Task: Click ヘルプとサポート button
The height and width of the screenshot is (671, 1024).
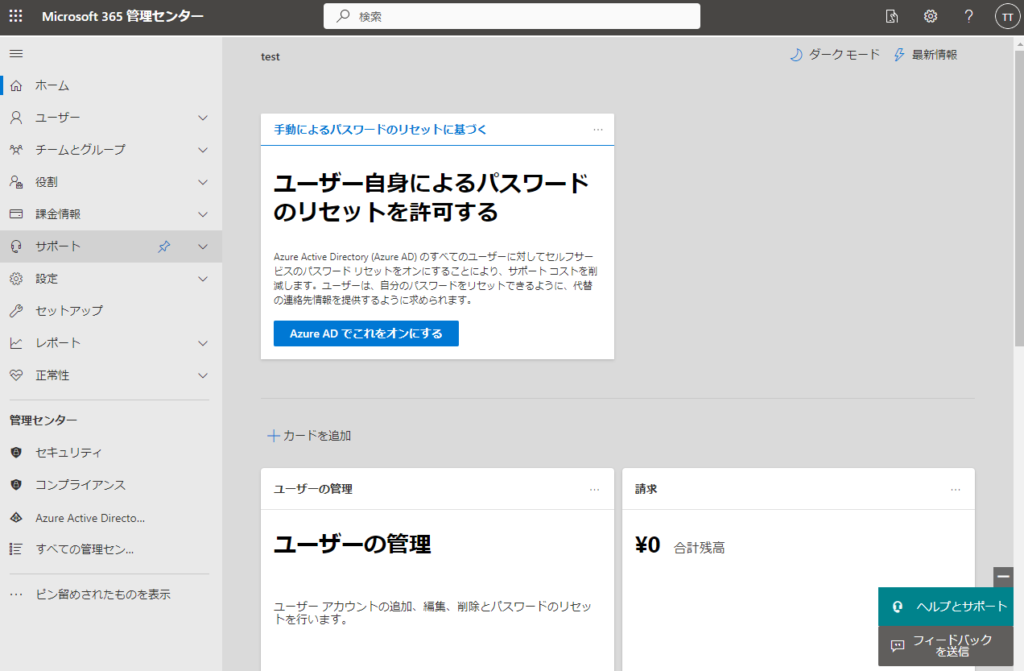Action: pyautogui.click(x=946, y=606)
